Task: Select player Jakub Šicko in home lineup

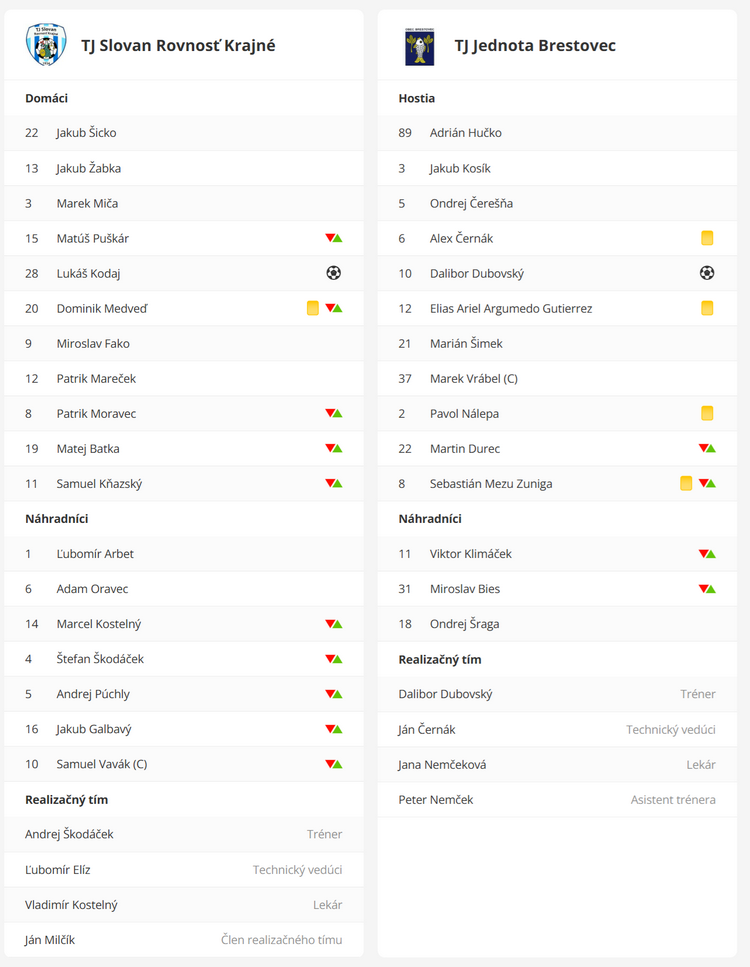Action: pos(87,133)
